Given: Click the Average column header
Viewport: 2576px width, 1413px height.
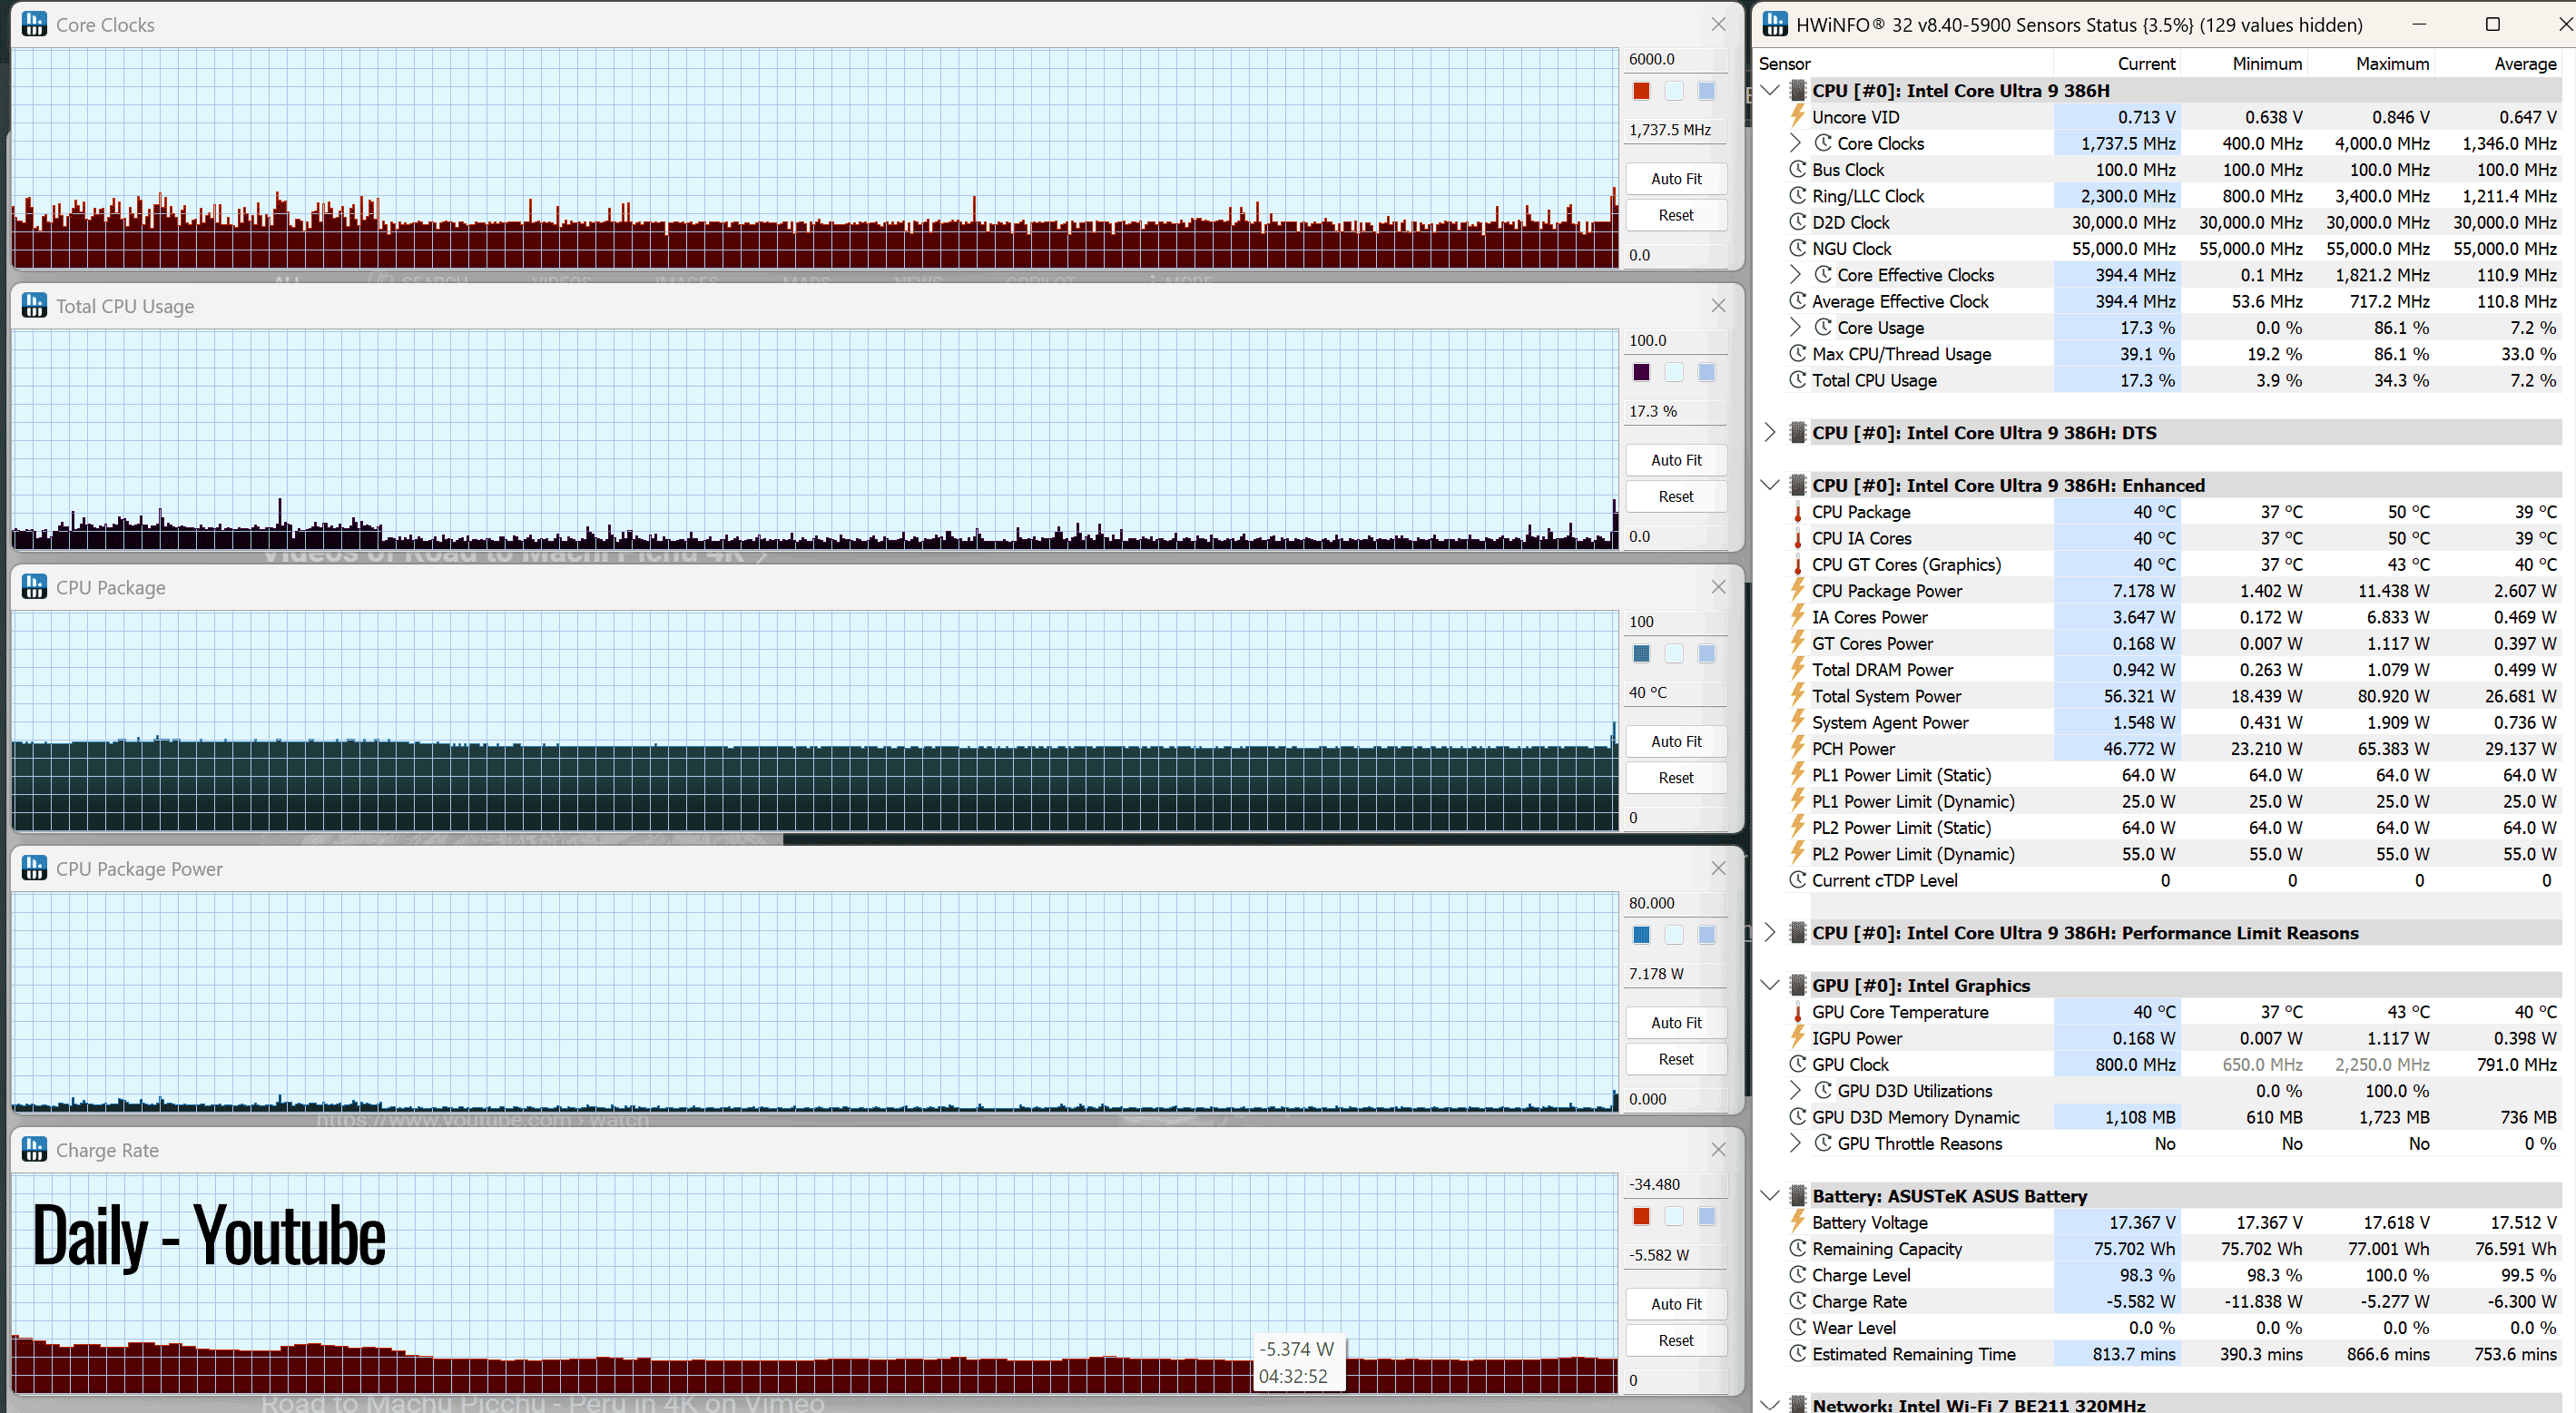Looking at the screenshot, I should (x=2498, y=64).
